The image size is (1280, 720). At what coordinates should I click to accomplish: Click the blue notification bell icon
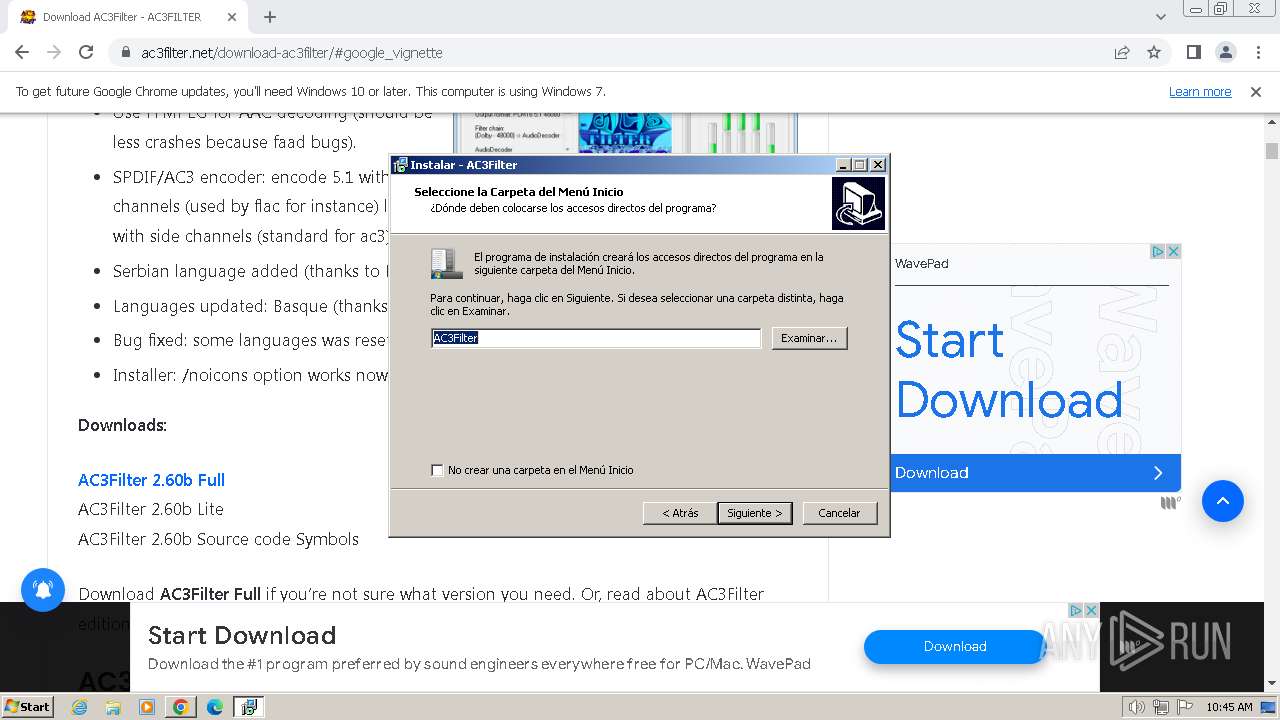43,590
